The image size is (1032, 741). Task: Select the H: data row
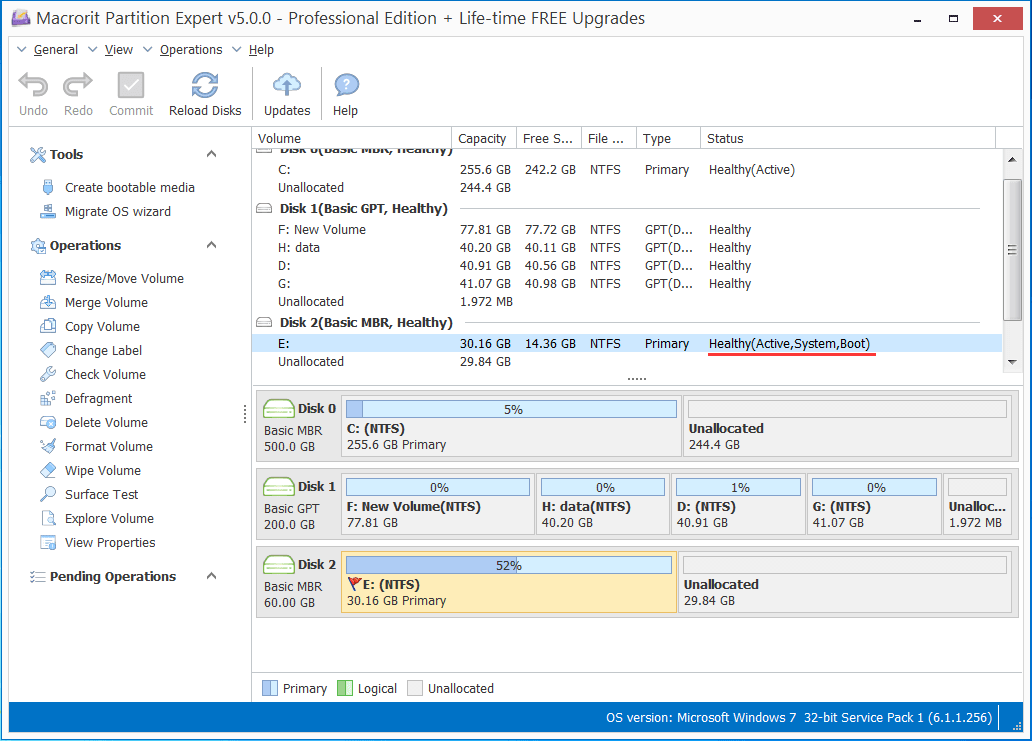point(627,247)
